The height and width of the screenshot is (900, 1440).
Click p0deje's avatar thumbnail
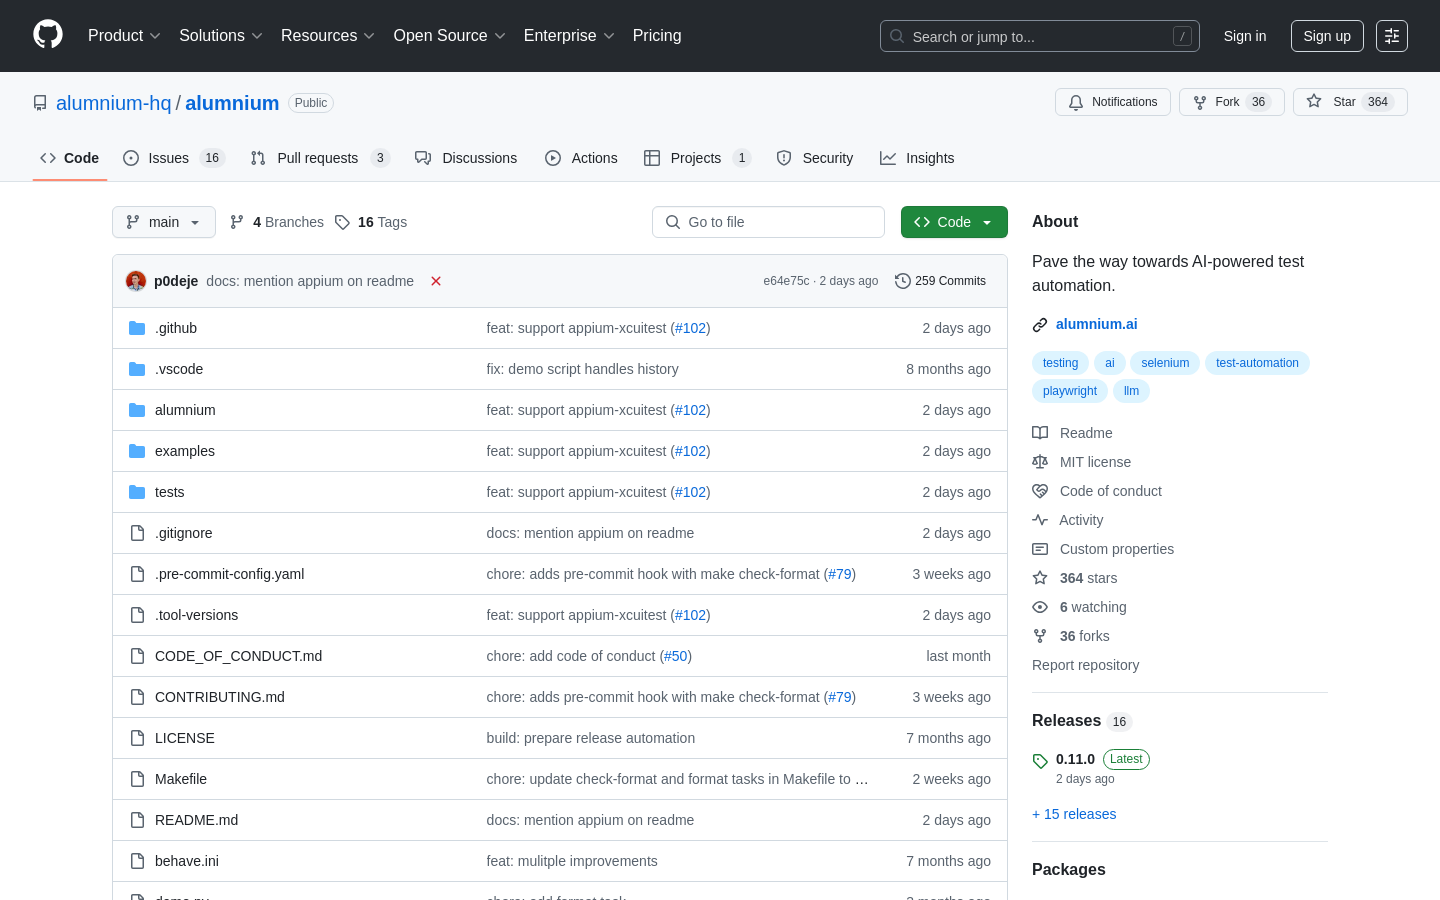[x=136, y=281]
